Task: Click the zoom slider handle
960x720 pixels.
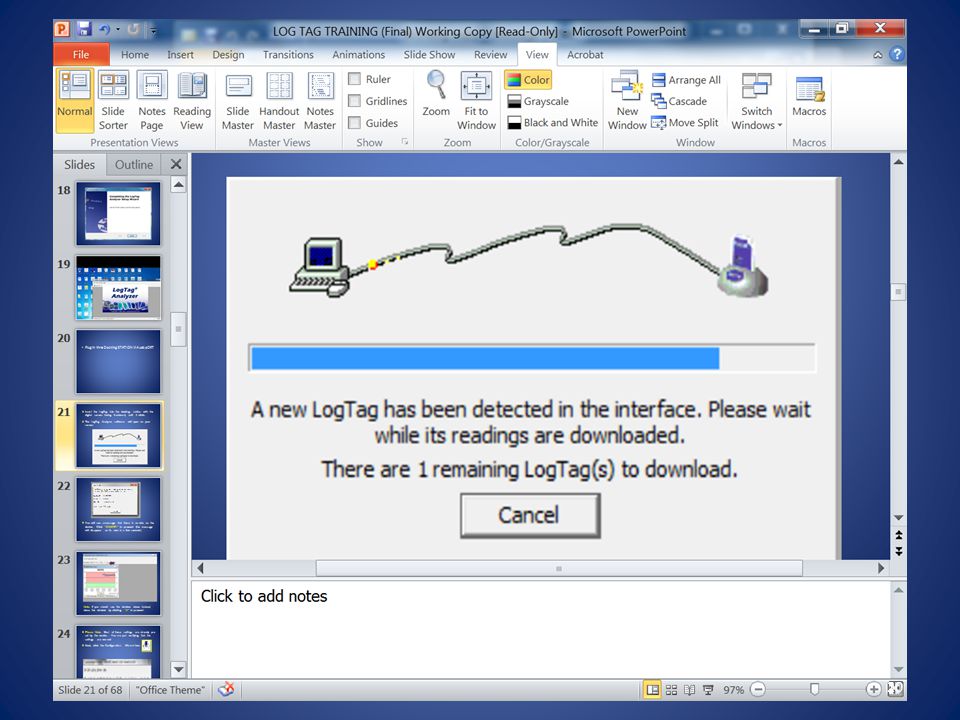Action: coord(814,689)
